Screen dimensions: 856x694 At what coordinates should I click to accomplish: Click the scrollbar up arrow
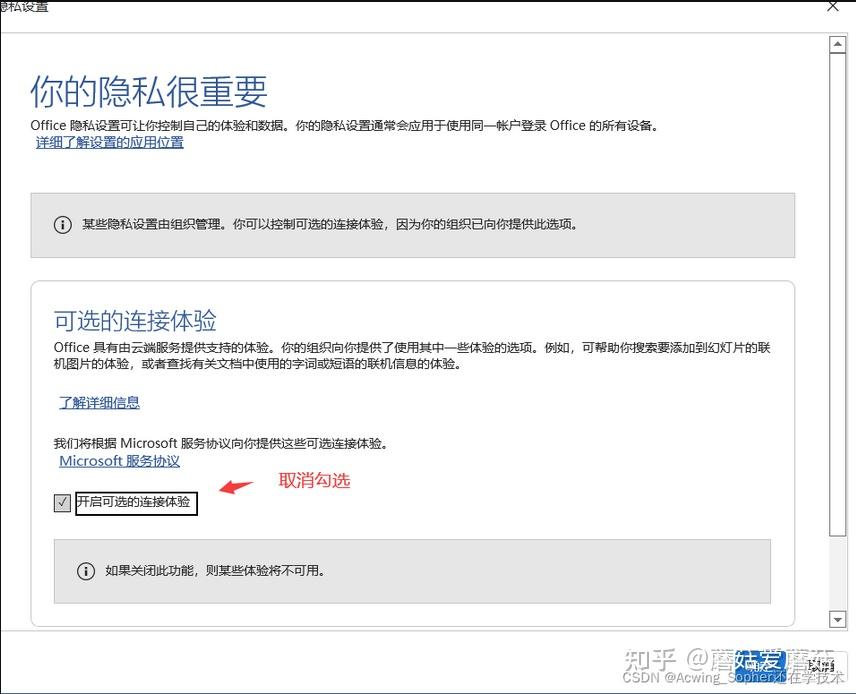coord(838,43)
